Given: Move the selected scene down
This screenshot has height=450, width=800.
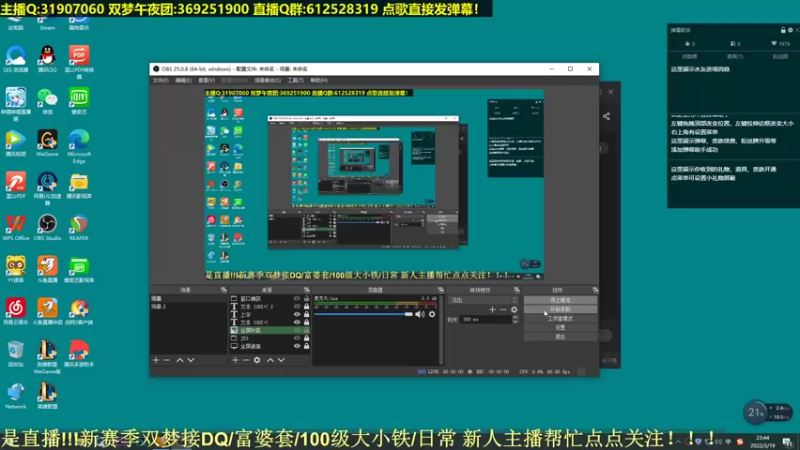Looking at the screenshot, I should point(191,360).
